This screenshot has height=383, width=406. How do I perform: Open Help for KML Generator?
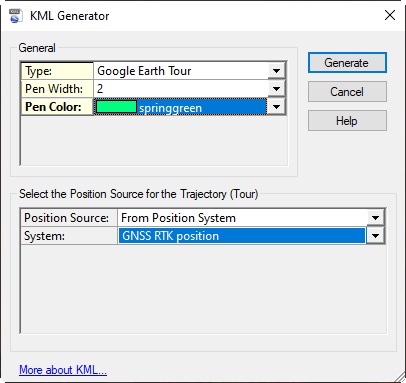(347, 121)
